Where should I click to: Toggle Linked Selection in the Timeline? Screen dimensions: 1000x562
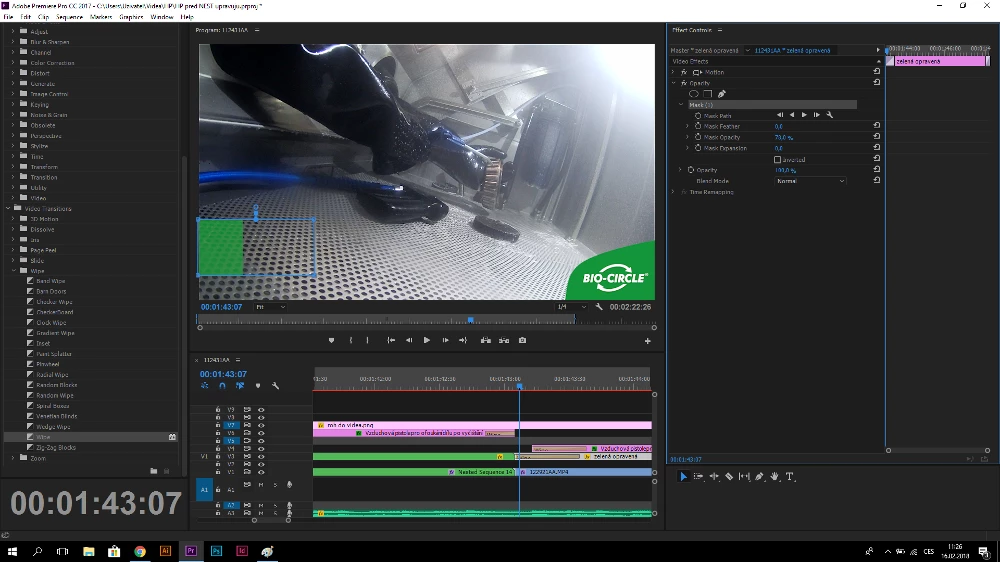pos(240,386)
